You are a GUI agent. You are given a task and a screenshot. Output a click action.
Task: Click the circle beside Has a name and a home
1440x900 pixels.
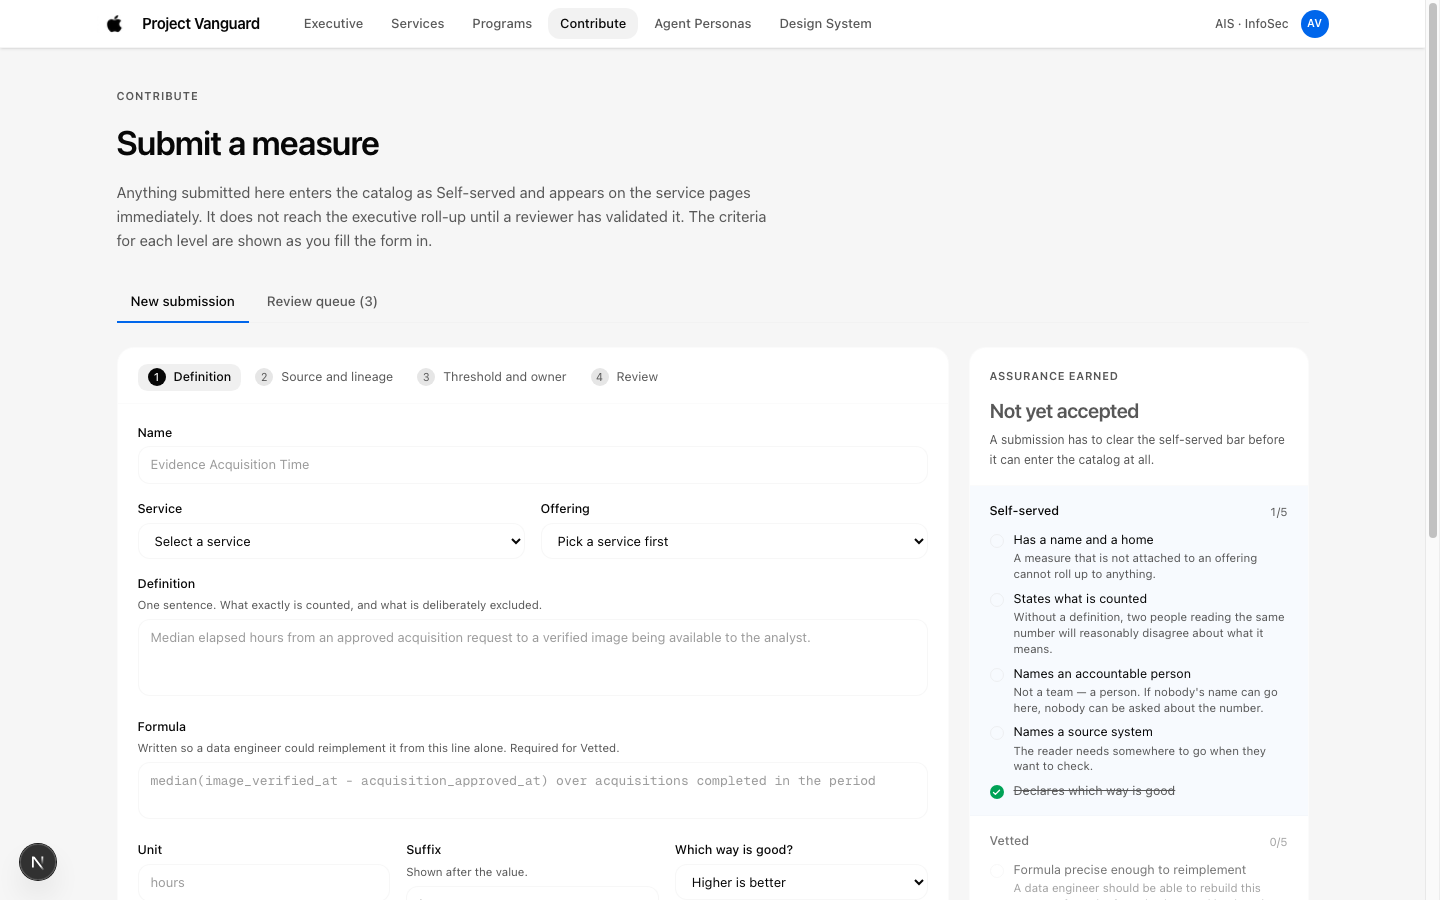(997, 541)
